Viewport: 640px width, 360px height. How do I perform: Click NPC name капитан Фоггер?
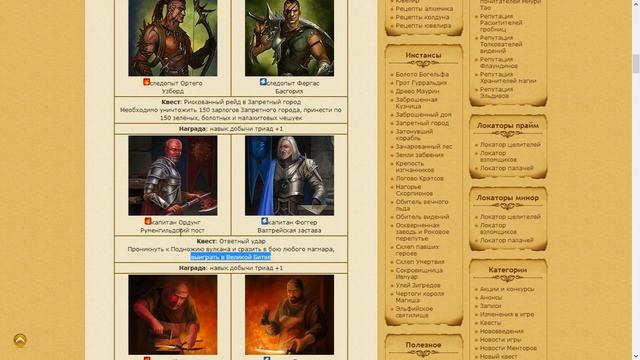click(293, 222)
